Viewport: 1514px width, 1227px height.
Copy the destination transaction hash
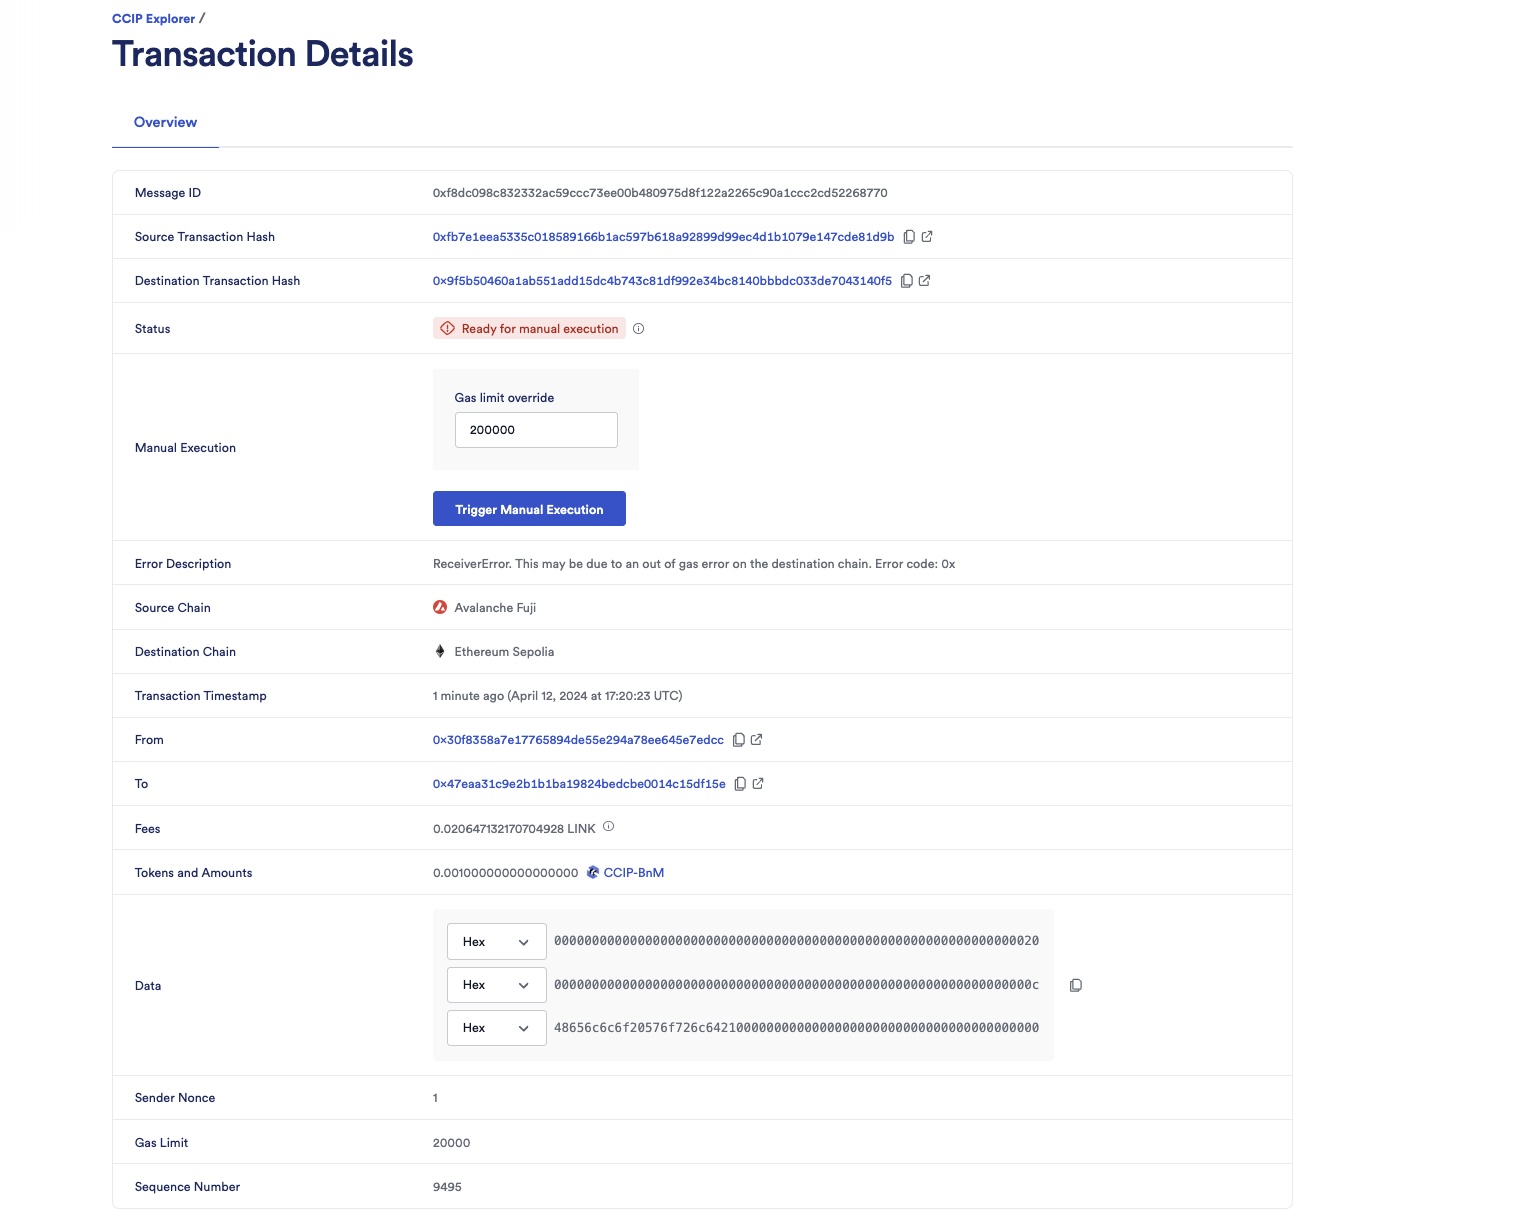[907, 281]
